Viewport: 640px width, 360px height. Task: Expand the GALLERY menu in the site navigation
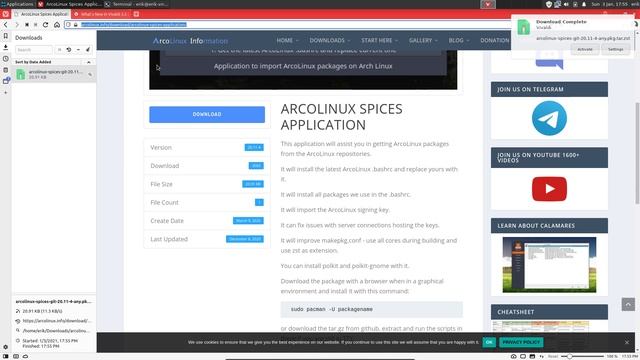(x=423, y=40)
